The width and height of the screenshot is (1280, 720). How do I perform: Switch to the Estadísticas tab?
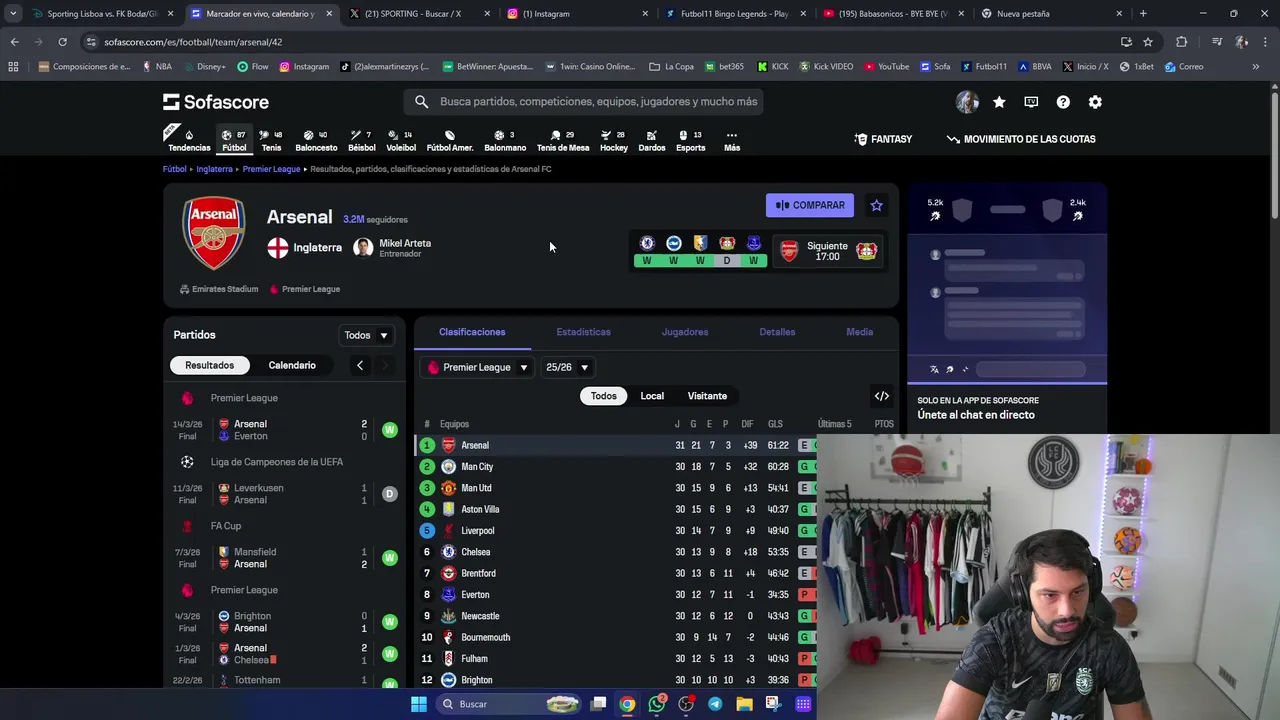click(x=583, y=332)
